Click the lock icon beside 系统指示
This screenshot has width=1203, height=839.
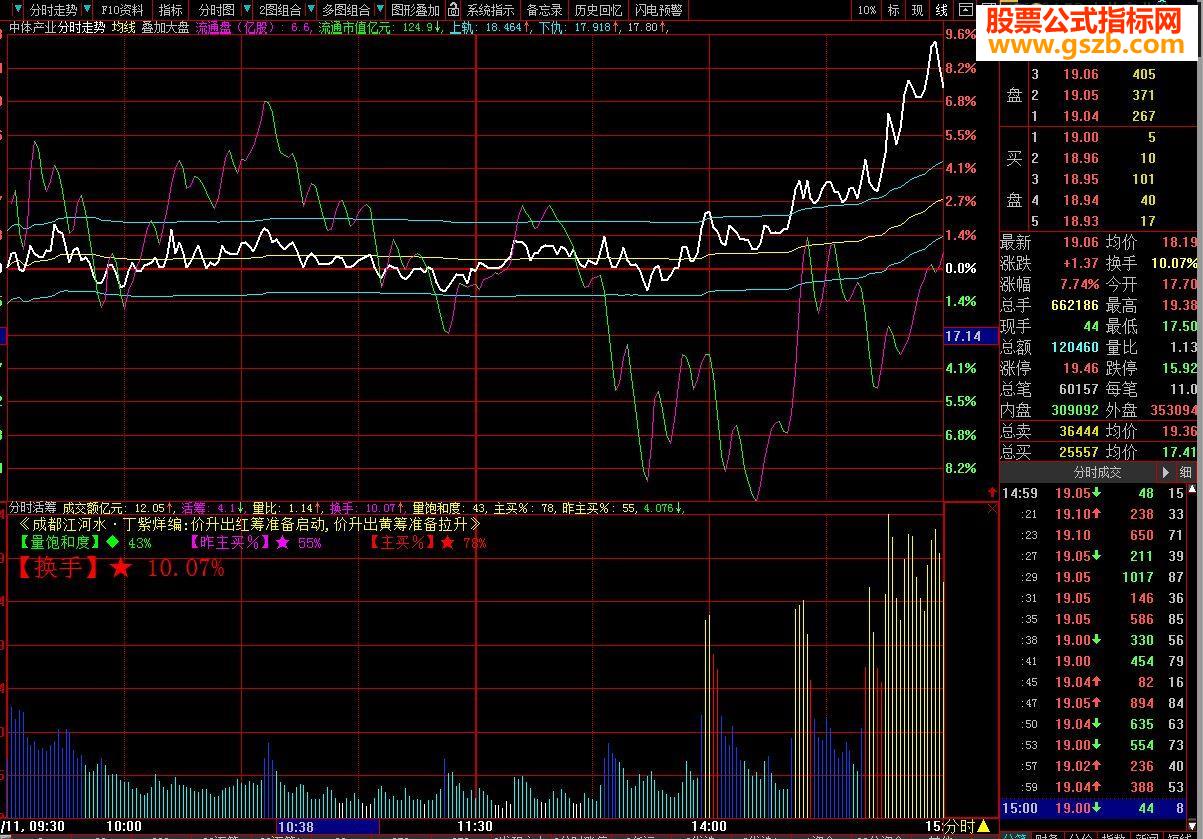click(x=455, y=10)
